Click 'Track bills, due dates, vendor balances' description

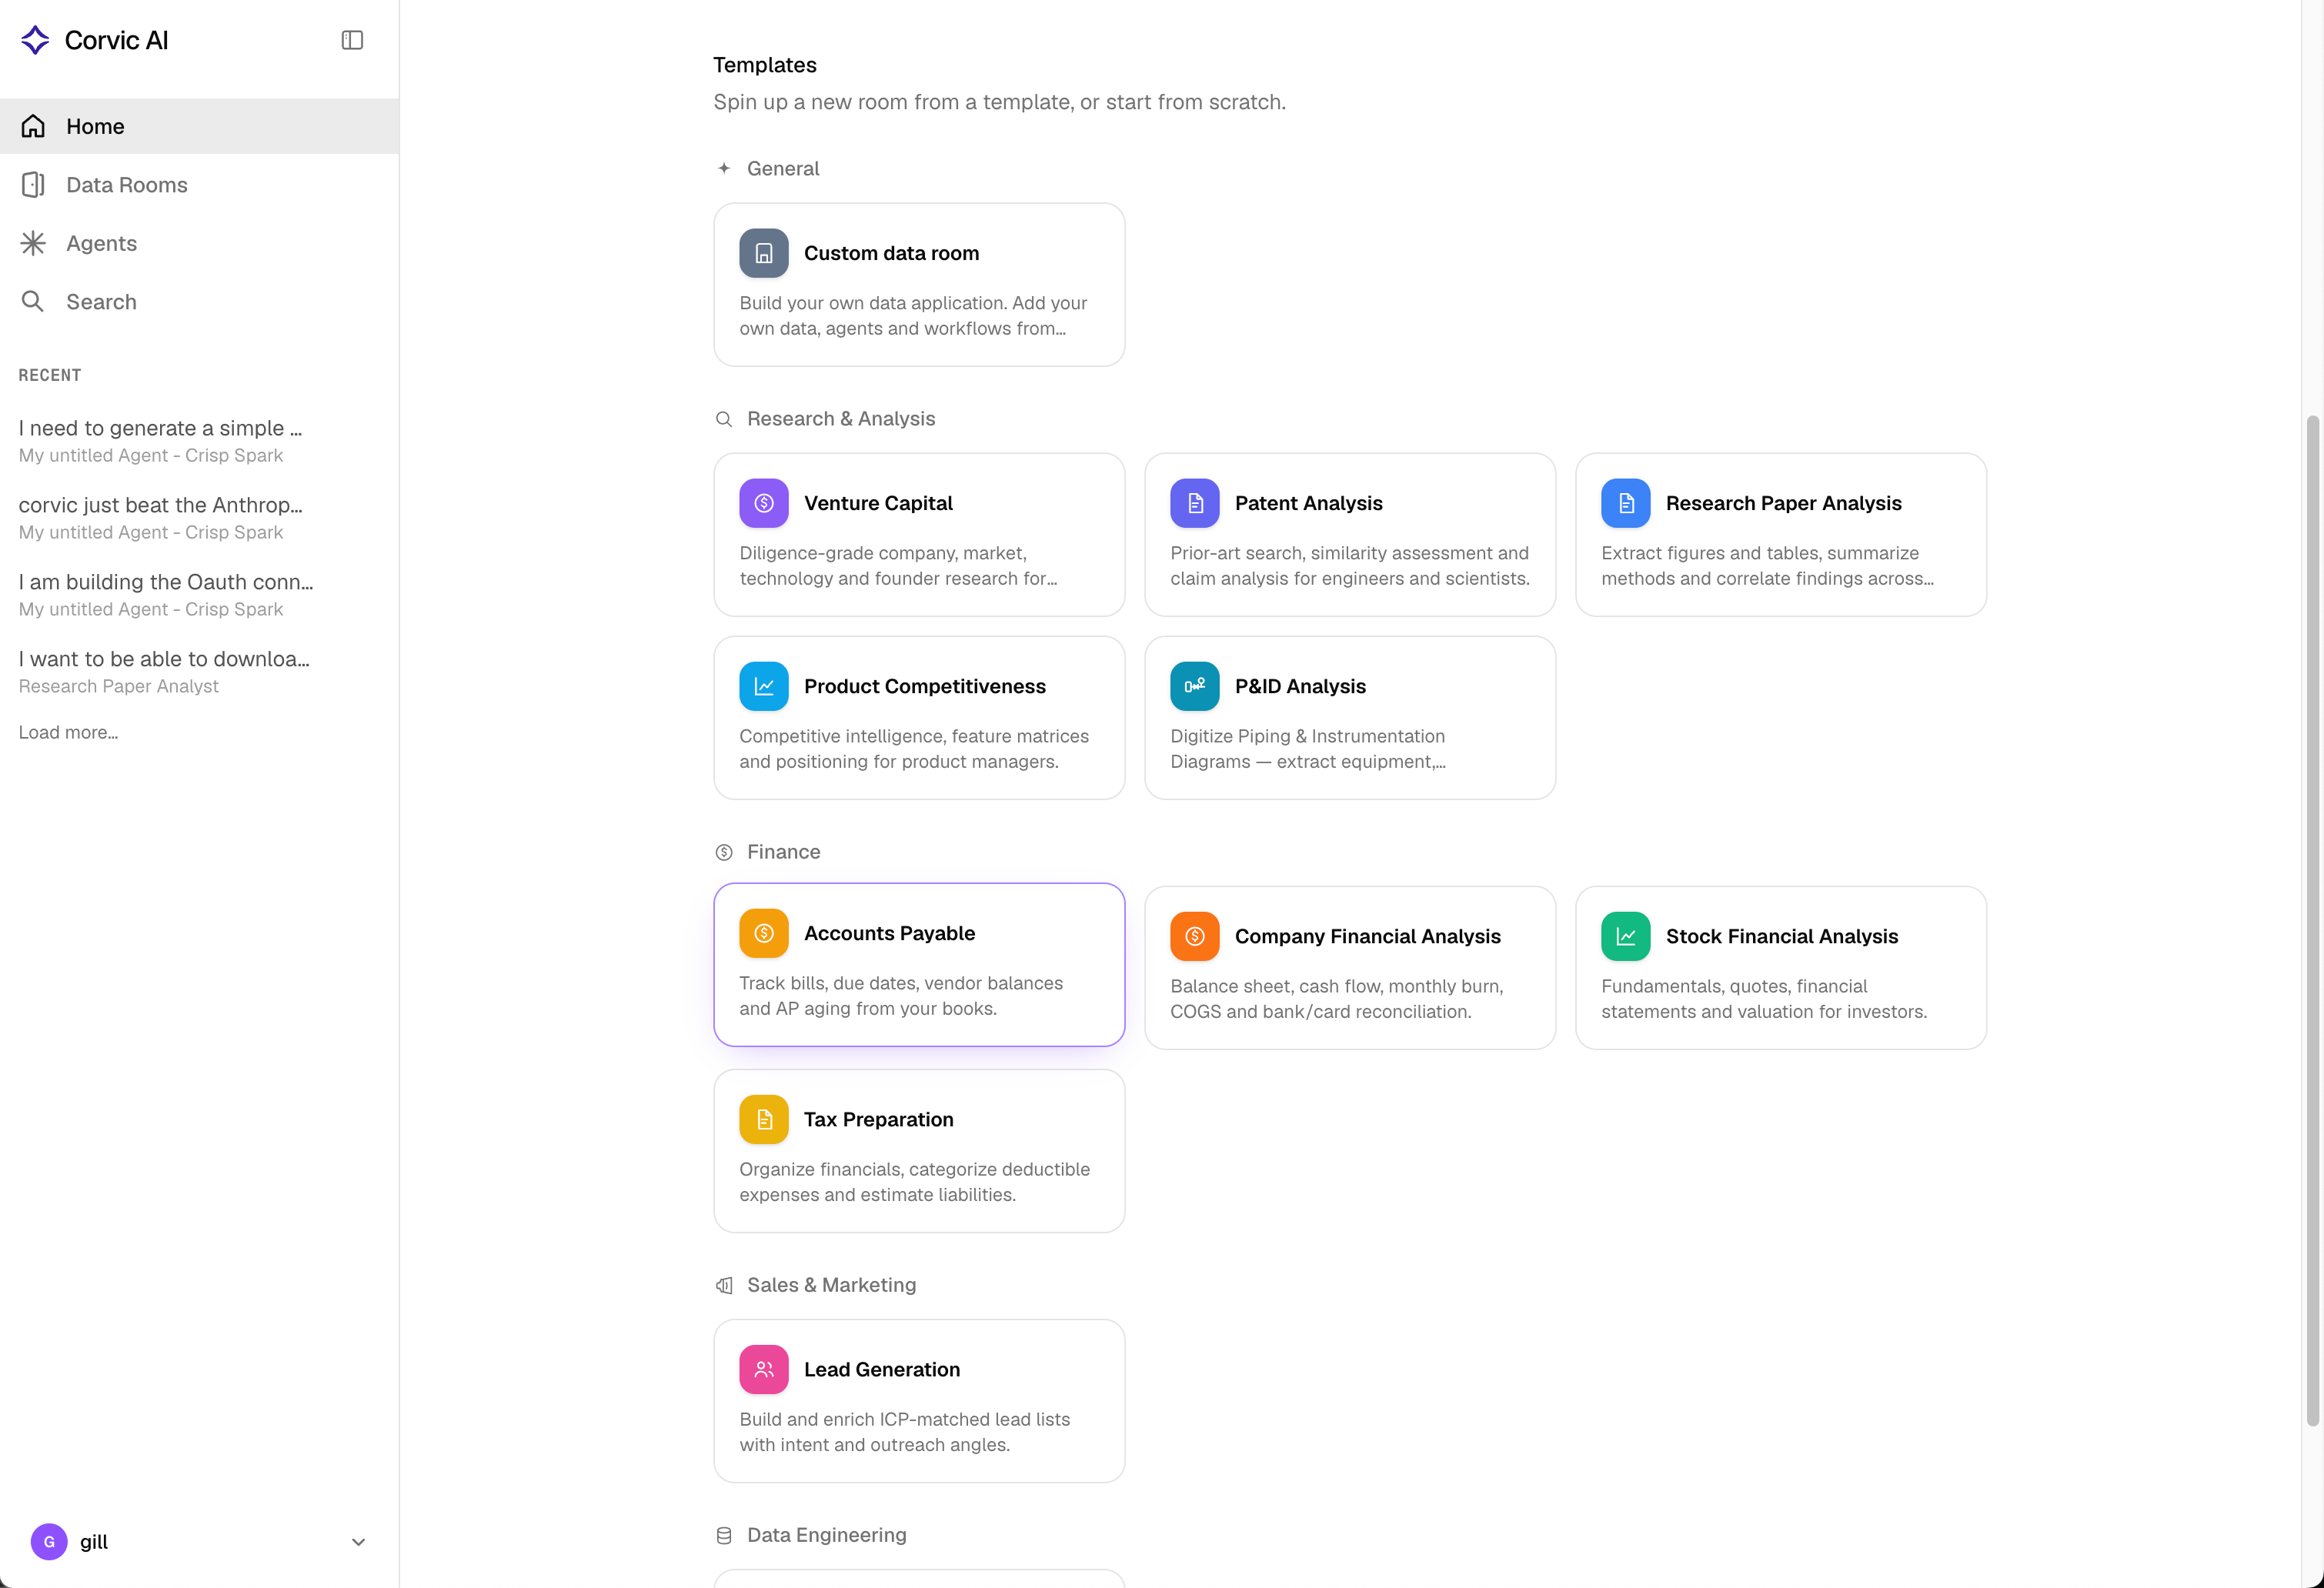900,983
